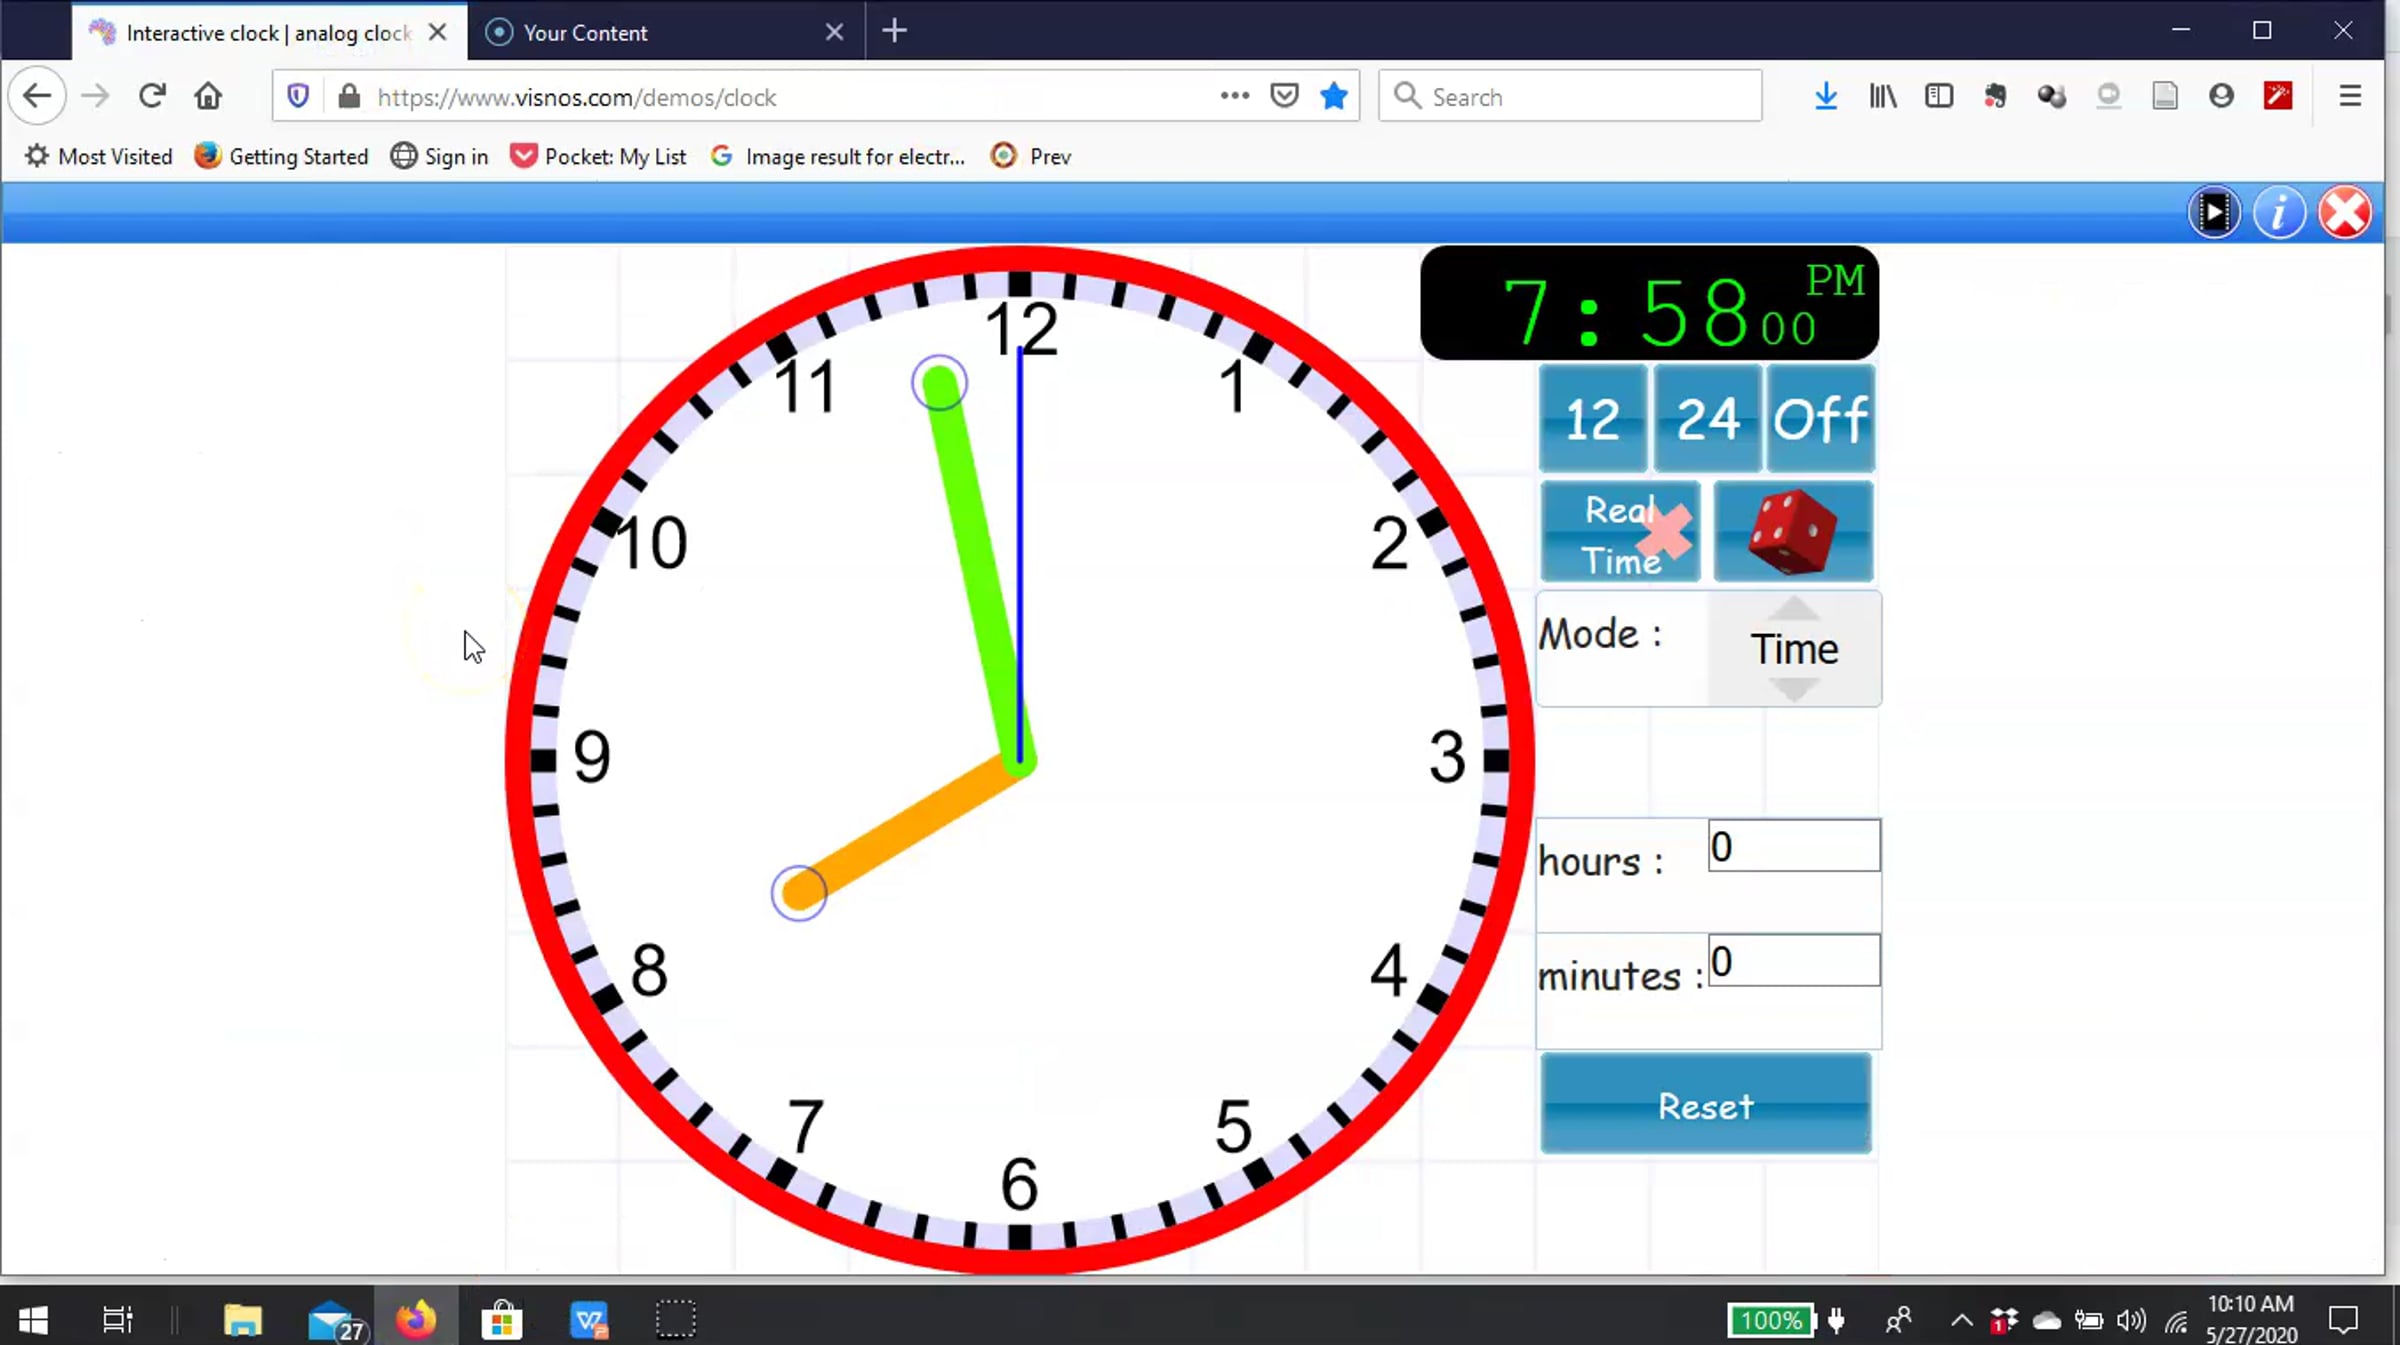Image resolution: width=2400 pixels, height=1345 pixels.
Task: Click the down arrow below Time mode
Action: click(1793, 688)
